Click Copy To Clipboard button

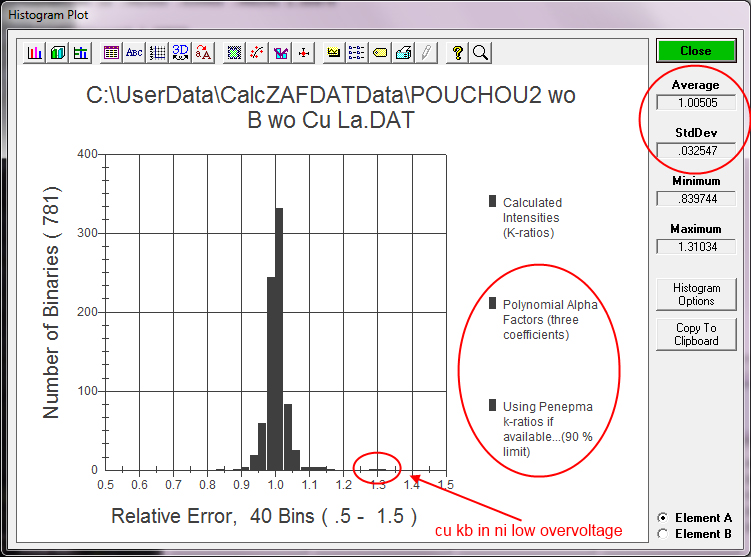[695, 334]
